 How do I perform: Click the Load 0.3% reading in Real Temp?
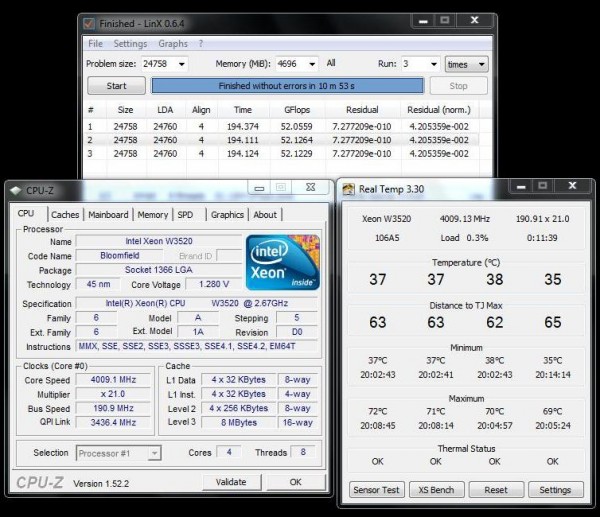point(464,238)
